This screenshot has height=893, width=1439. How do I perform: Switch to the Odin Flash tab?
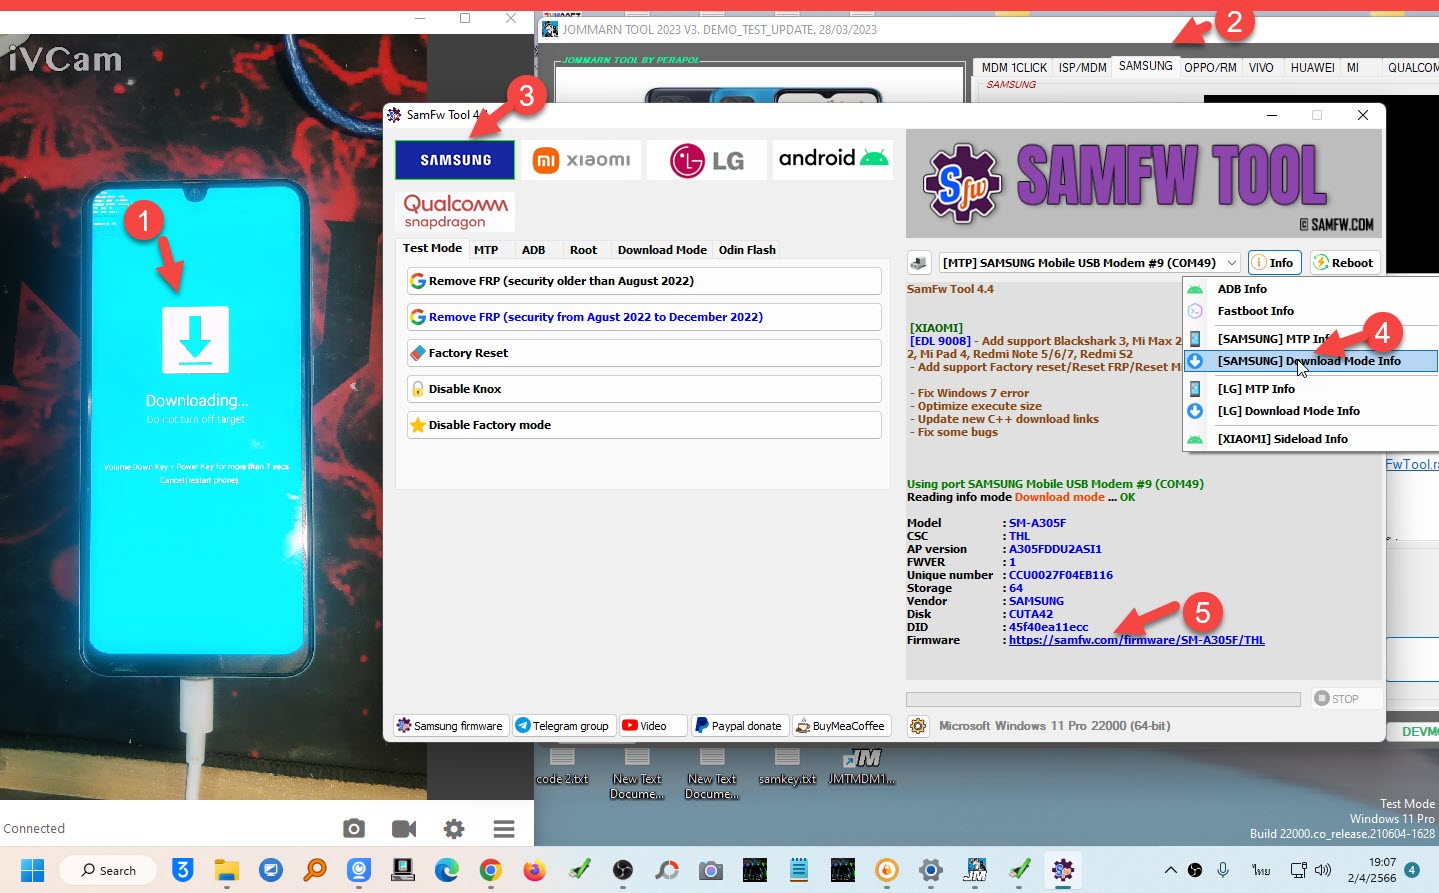pyautogui.click(x=747, y=250)
